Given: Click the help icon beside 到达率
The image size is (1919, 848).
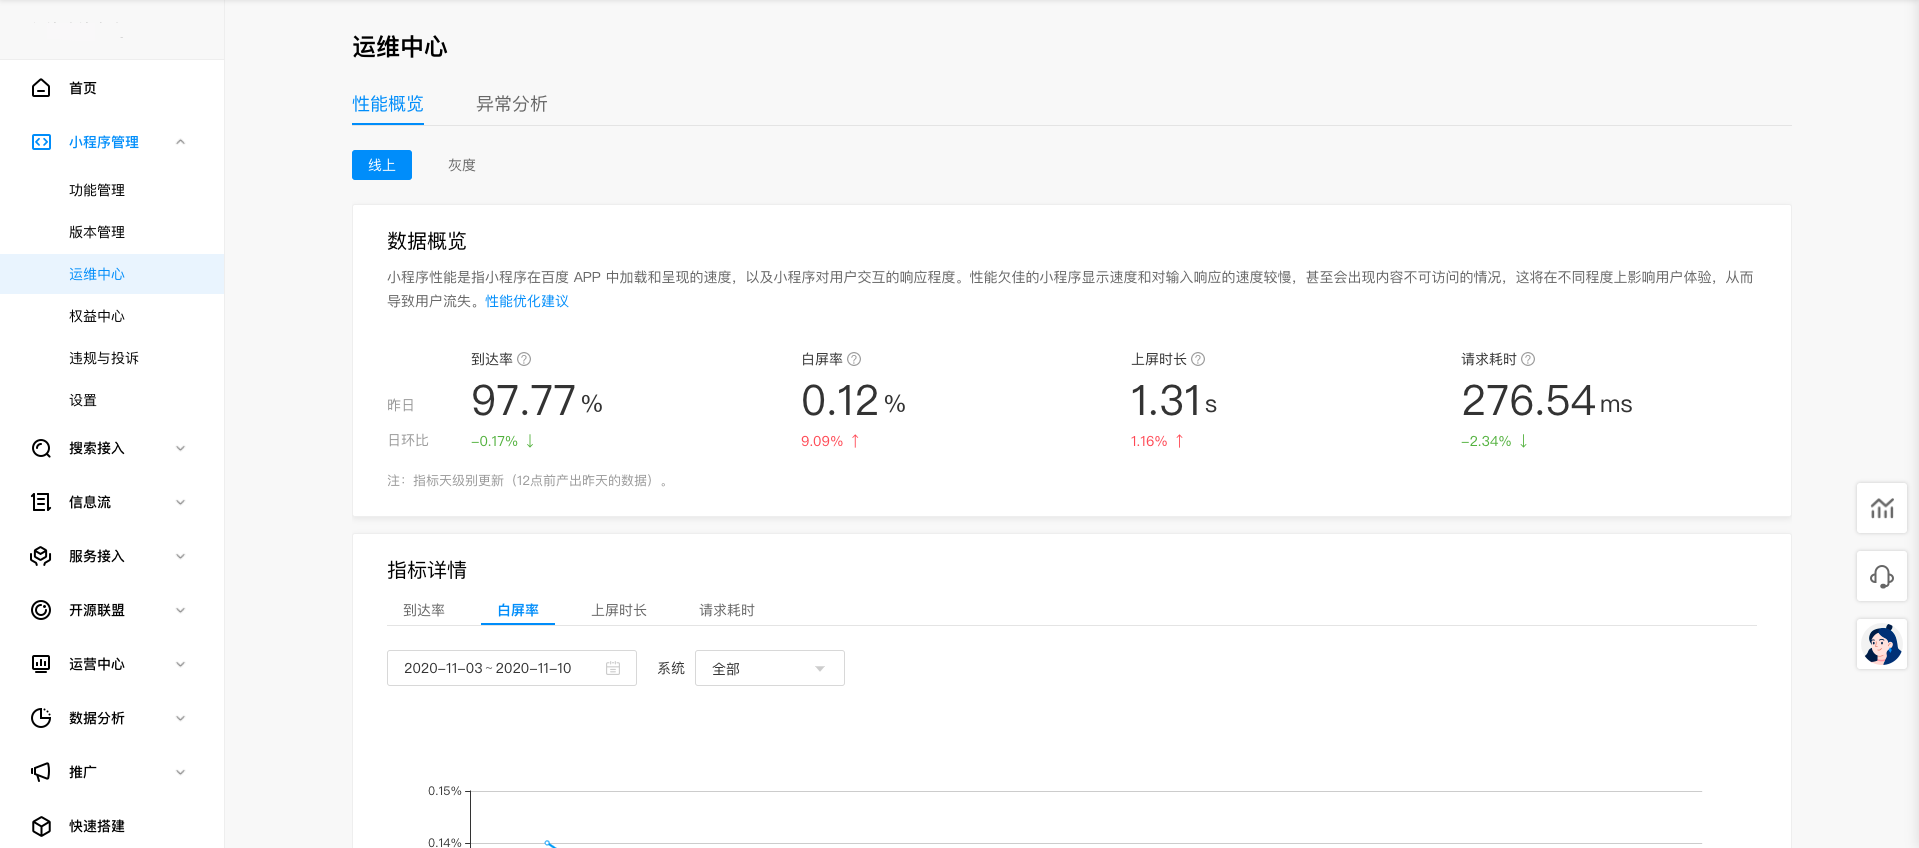Looking at the screenshot, I should (524, 359).
